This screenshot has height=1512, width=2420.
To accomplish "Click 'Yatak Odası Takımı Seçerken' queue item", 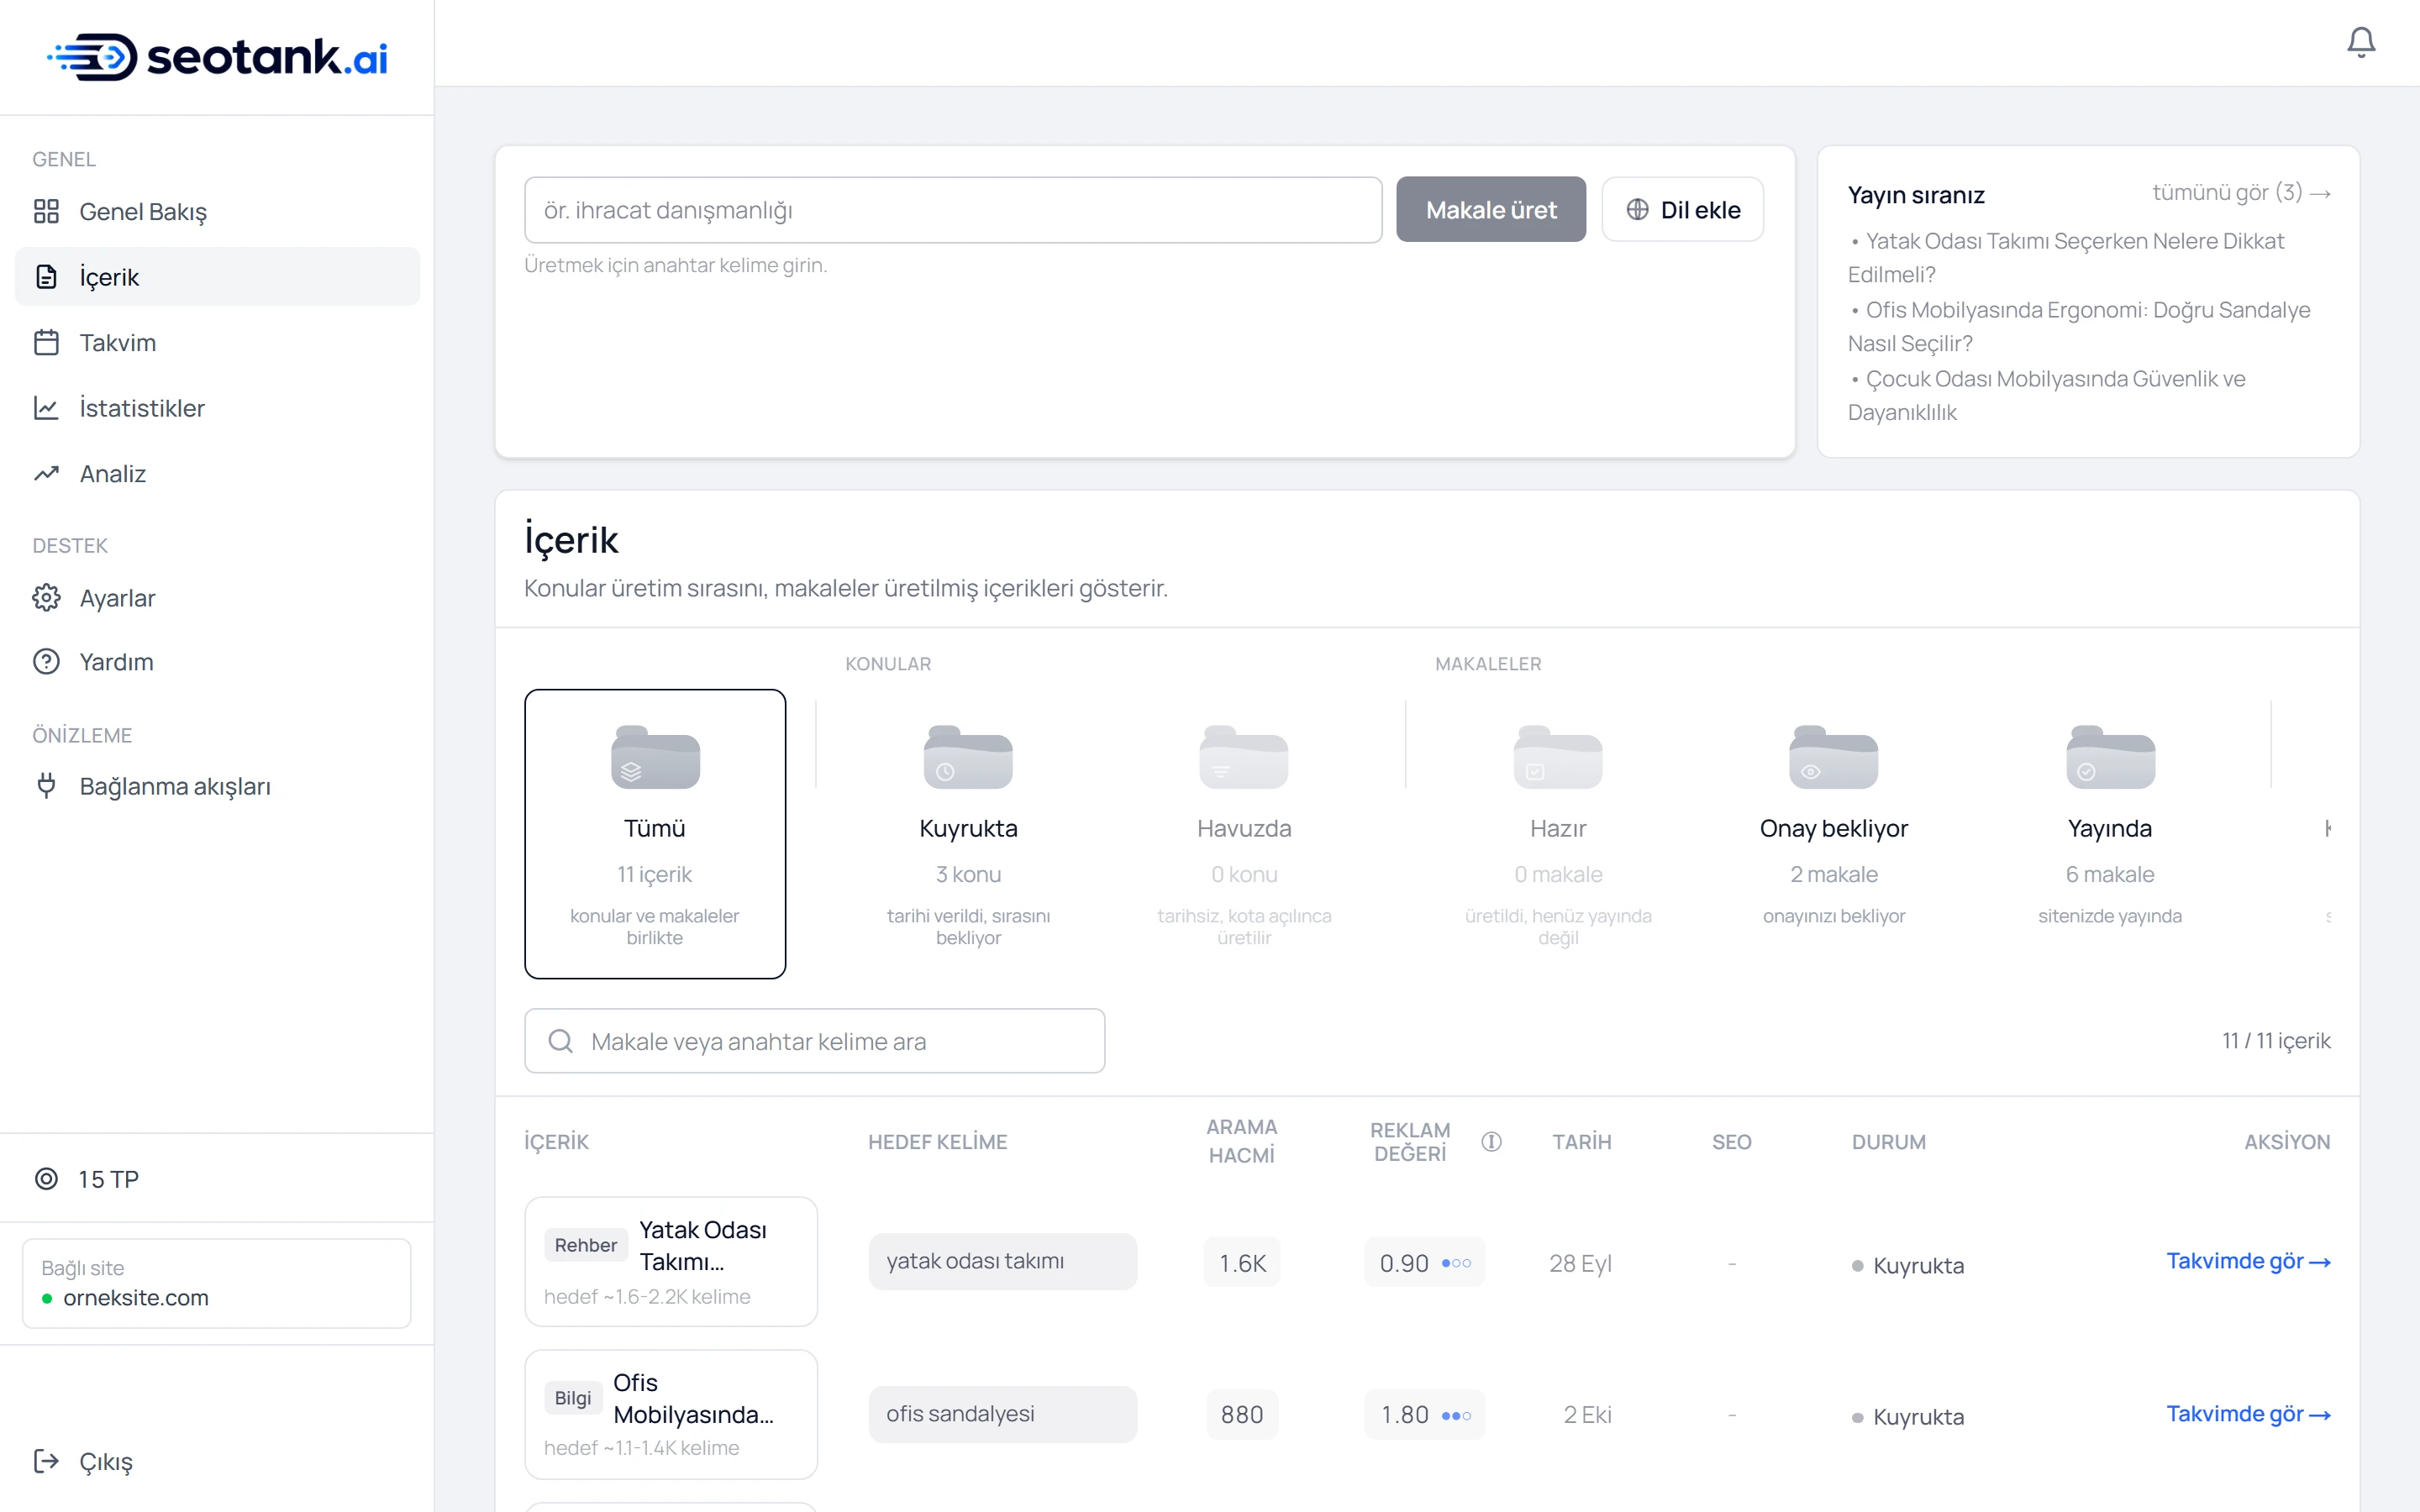I will point(2066,258).
